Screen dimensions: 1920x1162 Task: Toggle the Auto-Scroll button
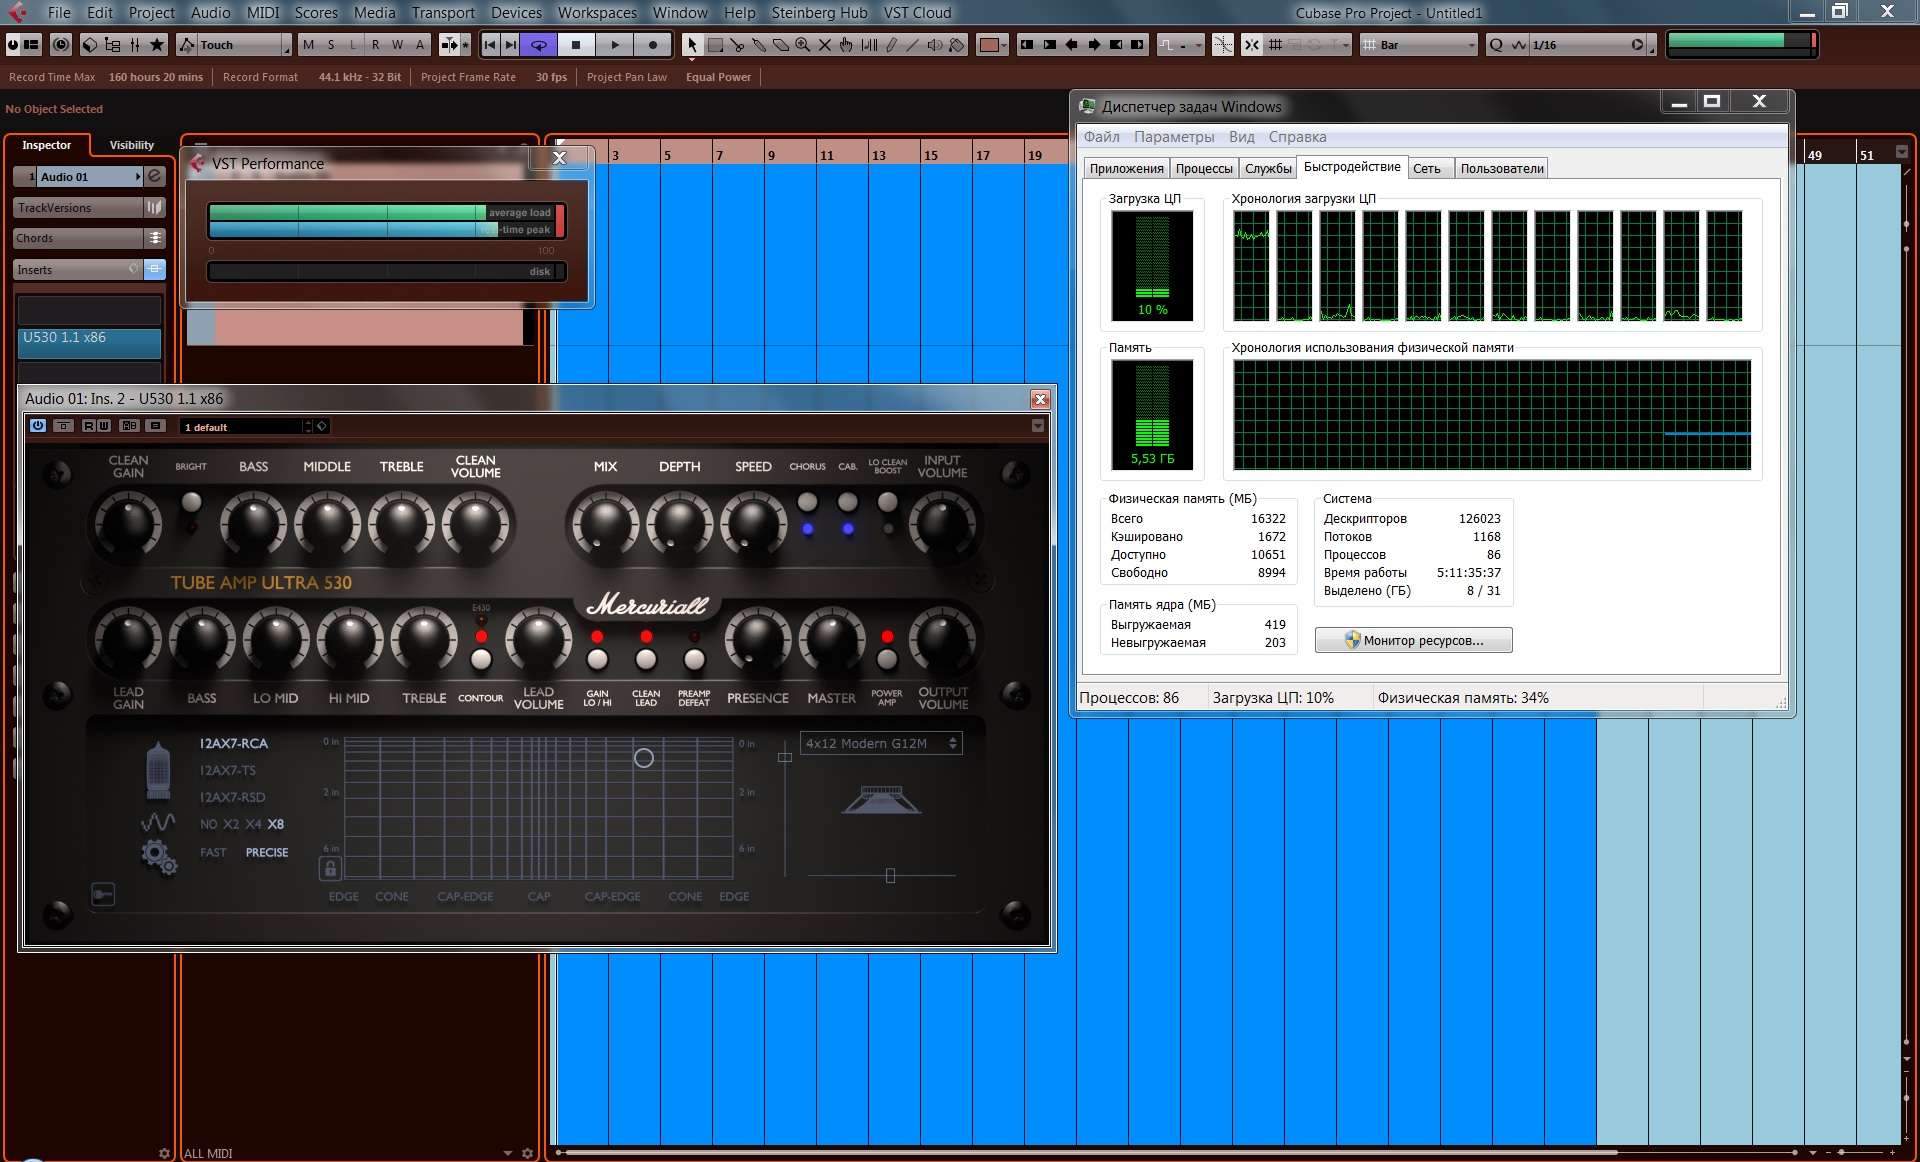pyautogui.click(x=1166, y=45)
